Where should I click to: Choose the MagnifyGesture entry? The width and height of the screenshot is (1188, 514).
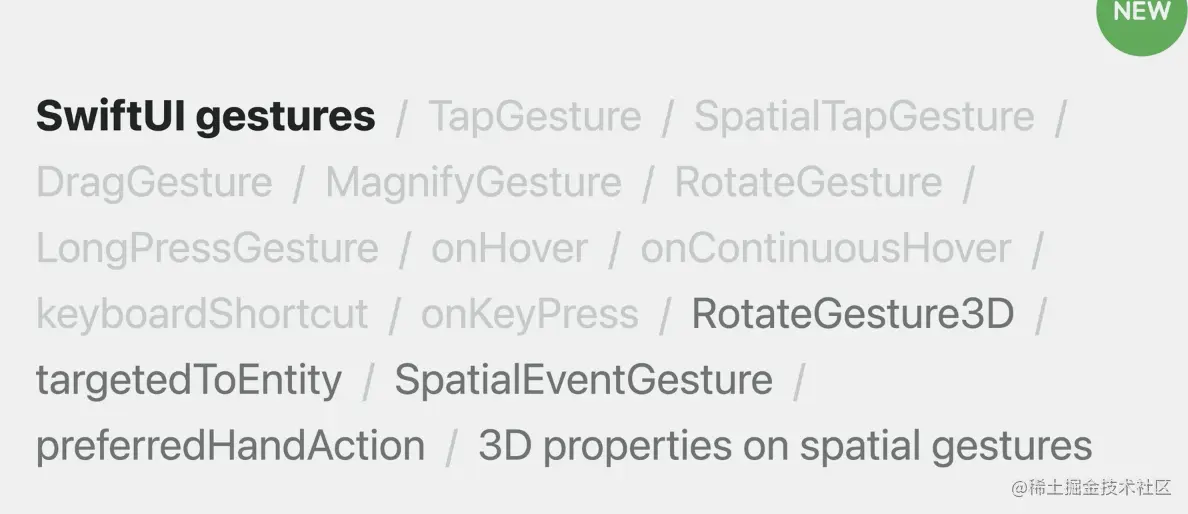point(473,183)
